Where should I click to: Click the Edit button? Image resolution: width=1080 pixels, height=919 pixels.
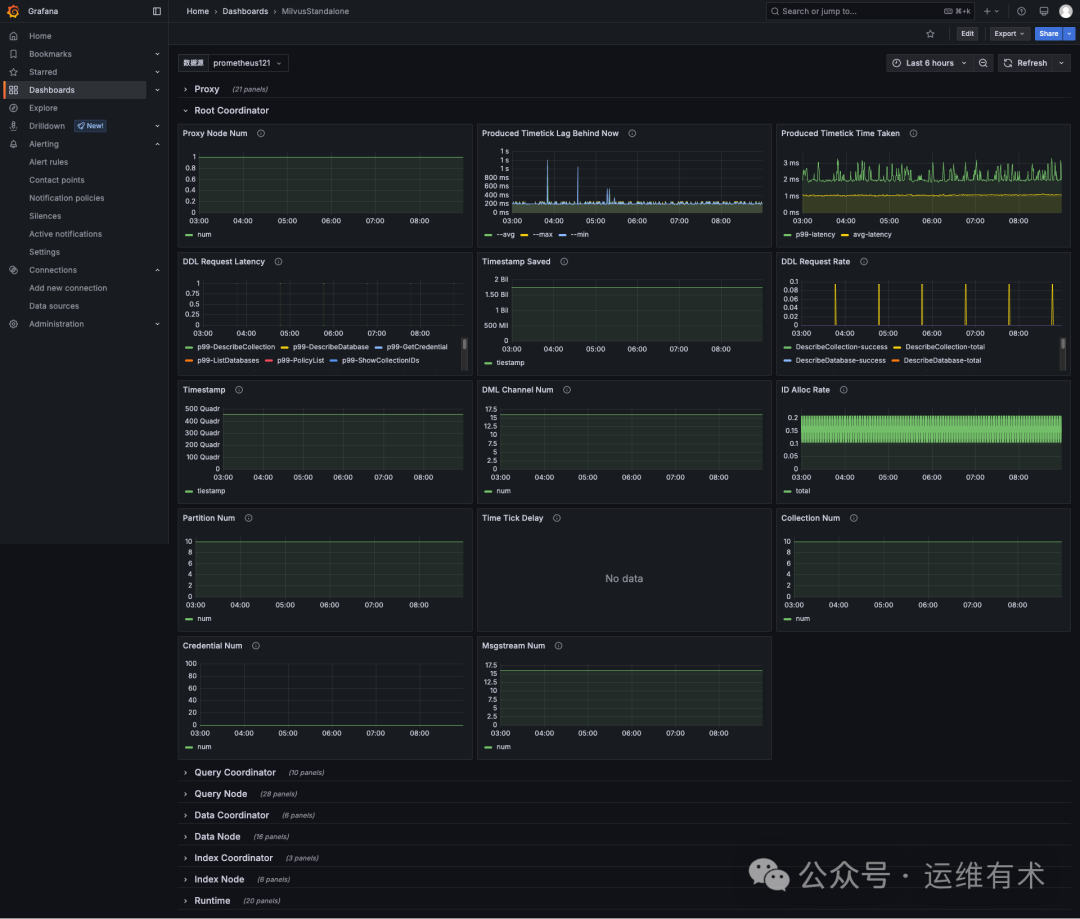click(966, 33)
